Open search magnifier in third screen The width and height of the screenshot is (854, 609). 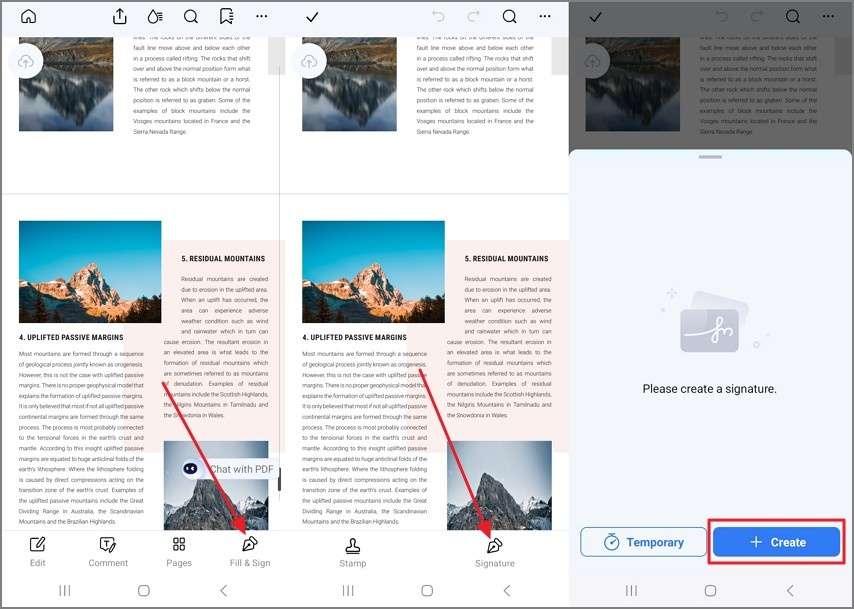tap(792, 16)
